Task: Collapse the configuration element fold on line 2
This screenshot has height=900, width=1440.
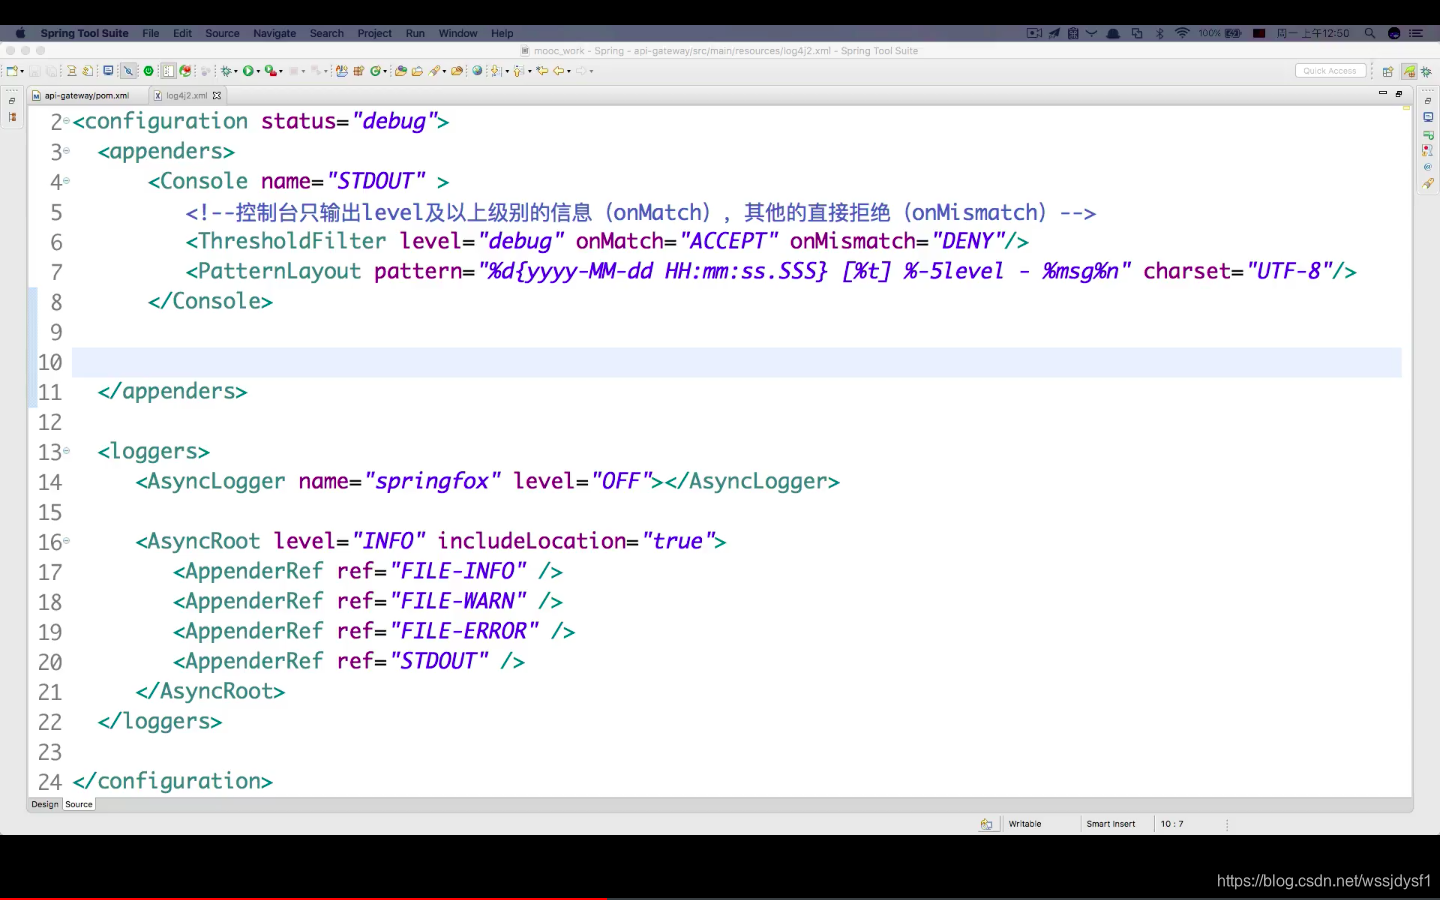Action: pyautogui.click(x=67, y=121)
